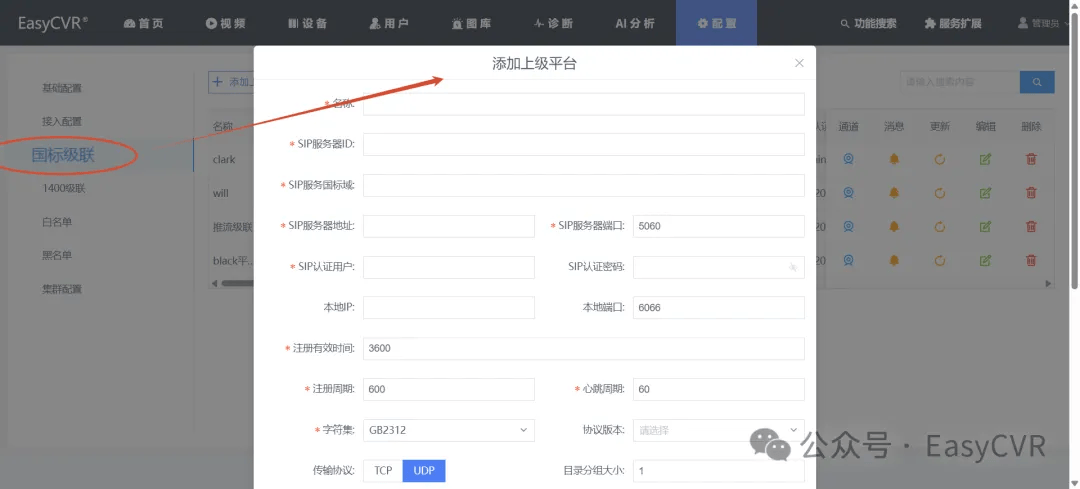Screen dimensions: 1080x489
Task: Click the edit icon in 推流级联 row
Action: click(x=986, y=226)
